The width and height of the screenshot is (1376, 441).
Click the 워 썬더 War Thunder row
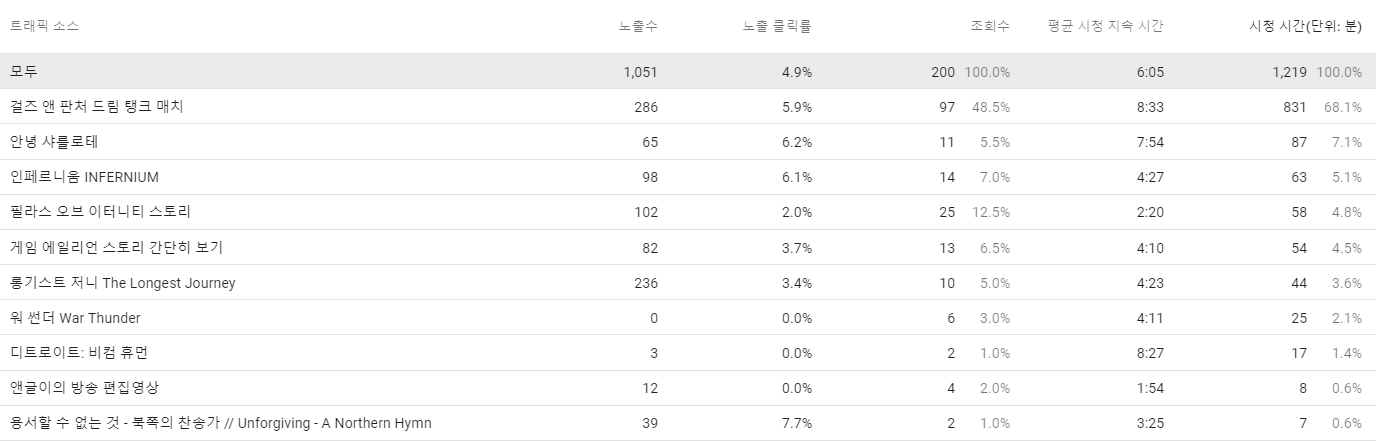tap(75, 318)
